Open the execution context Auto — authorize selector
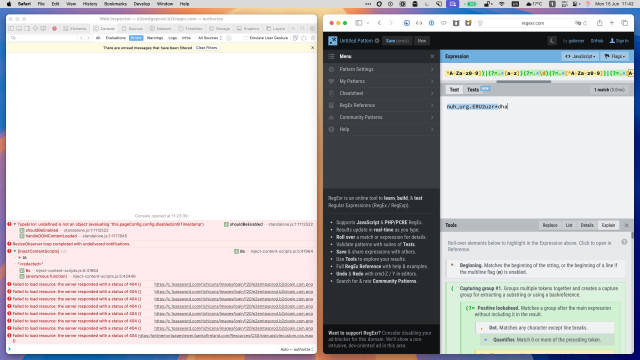Screen dimensions: 640x360 point(297,349)
